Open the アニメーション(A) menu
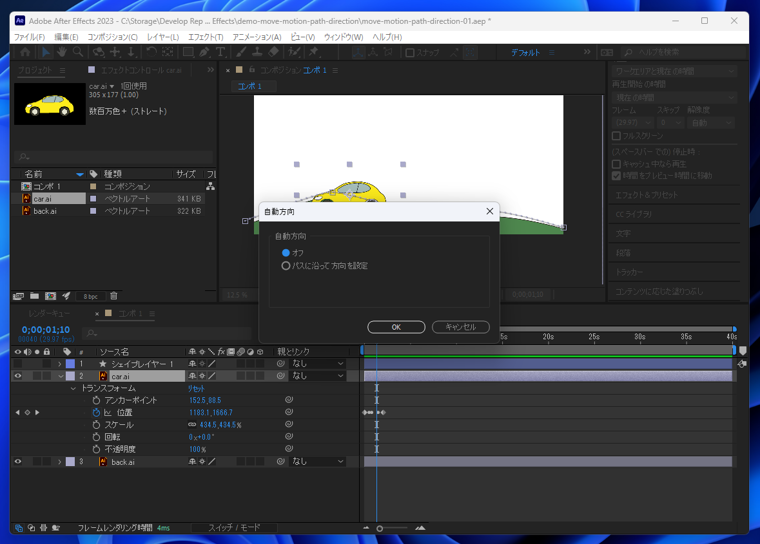760x544 pixels. click(257, 37)
